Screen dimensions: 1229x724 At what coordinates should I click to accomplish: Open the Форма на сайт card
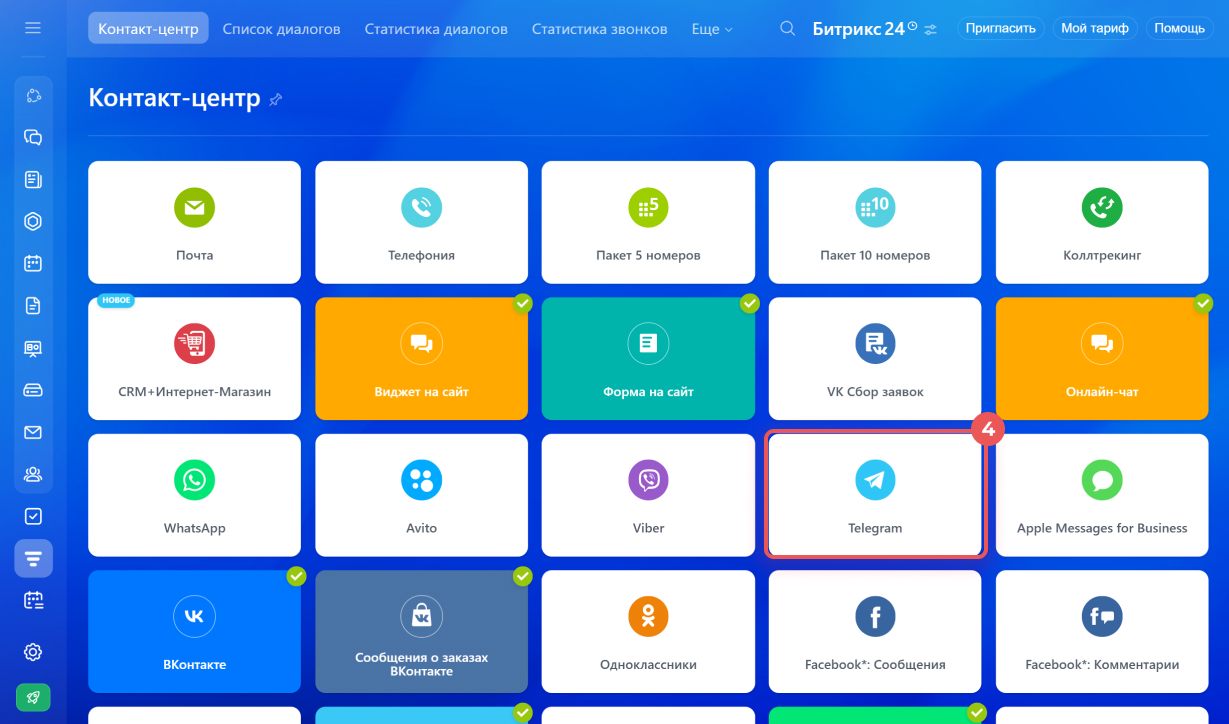point(648,358)
